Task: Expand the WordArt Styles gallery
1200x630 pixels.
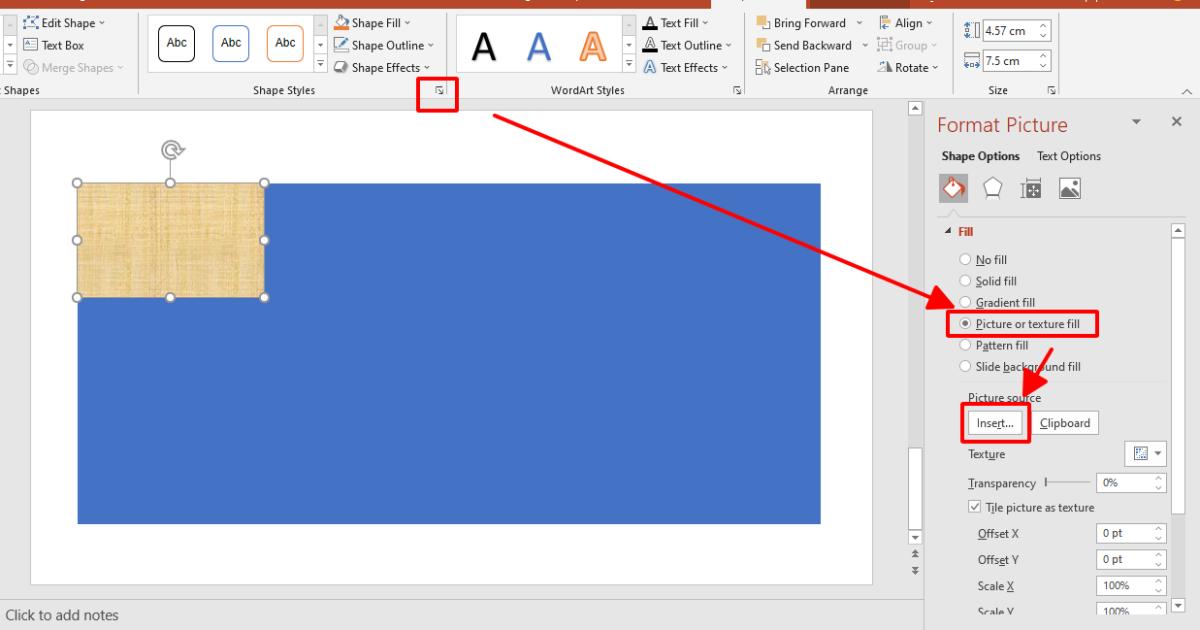Action: (629, 66)
